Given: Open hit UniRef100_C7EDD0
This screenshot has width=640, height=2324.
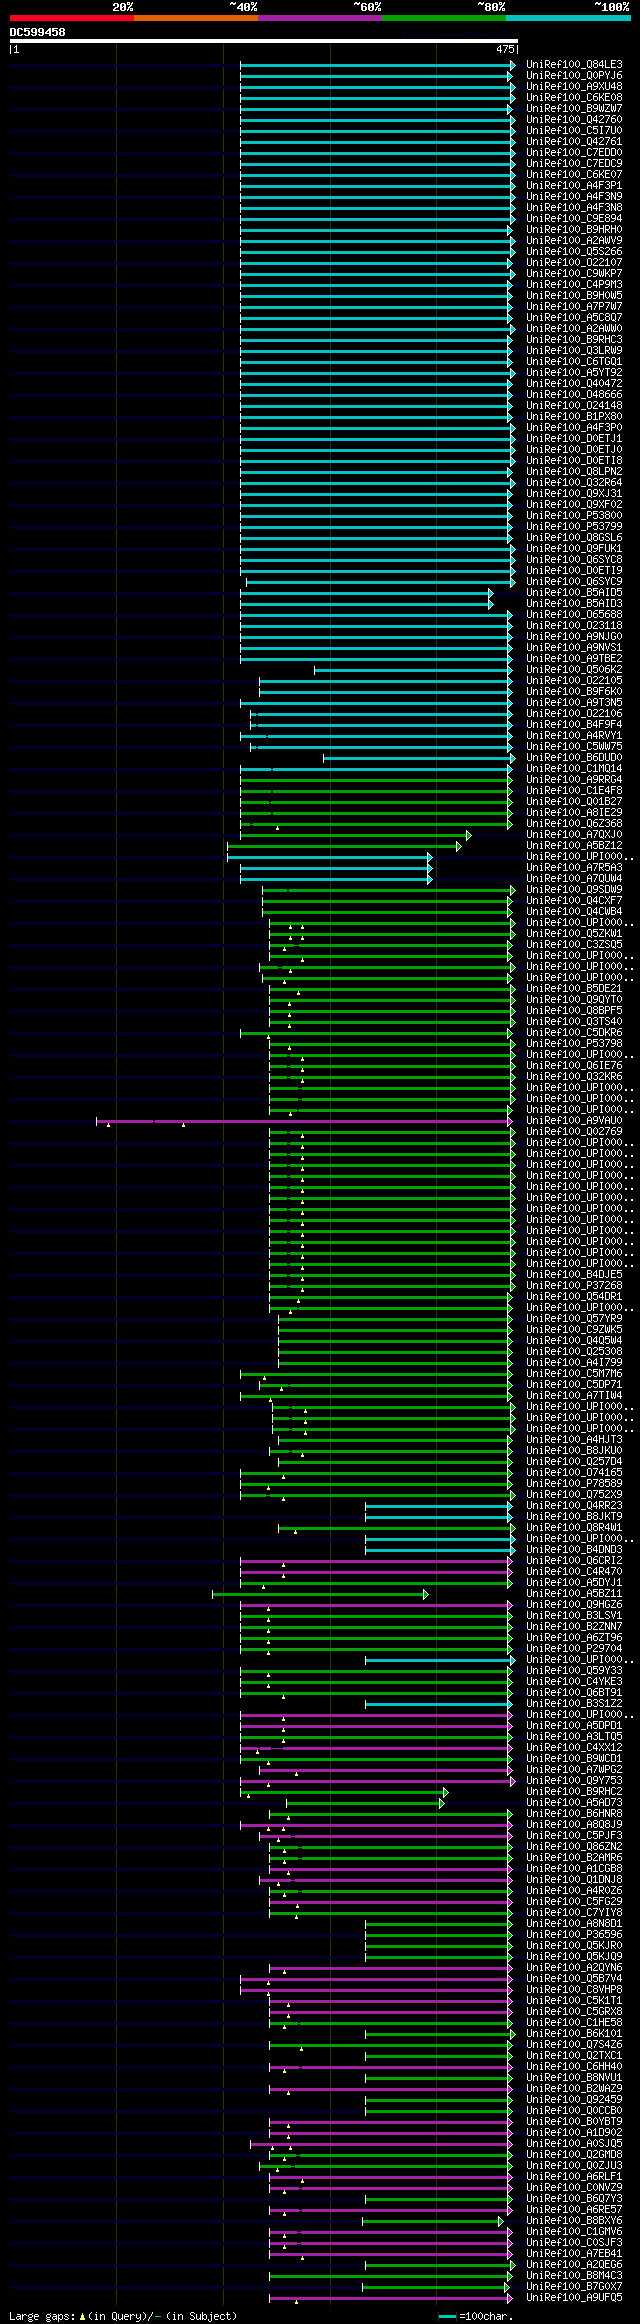Looking at the screenshot, I should point(574,153).
